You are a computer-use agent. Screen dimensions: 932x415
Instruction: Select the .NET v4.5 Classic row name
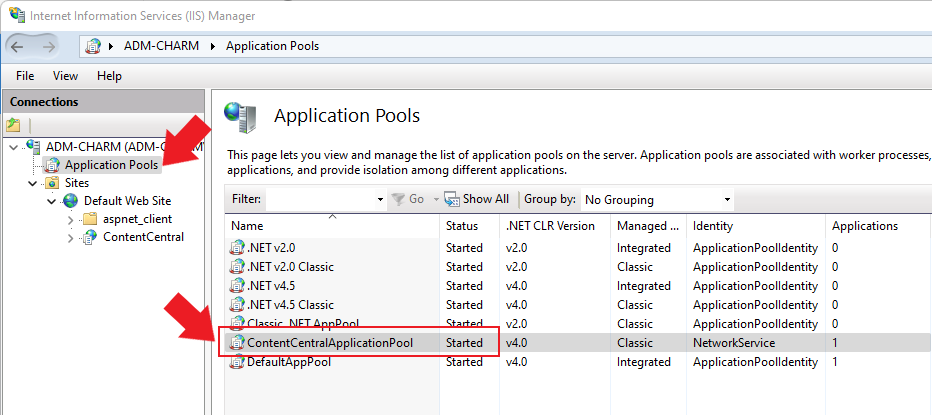click(x=291, y=305)
